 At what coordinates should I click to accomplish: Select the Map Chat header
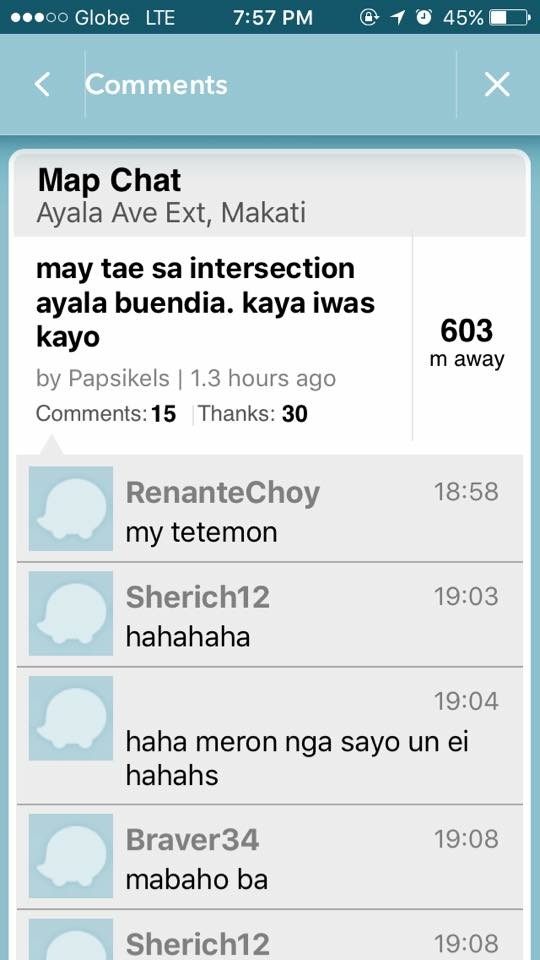pyautogui.click(x=269, y=195)
